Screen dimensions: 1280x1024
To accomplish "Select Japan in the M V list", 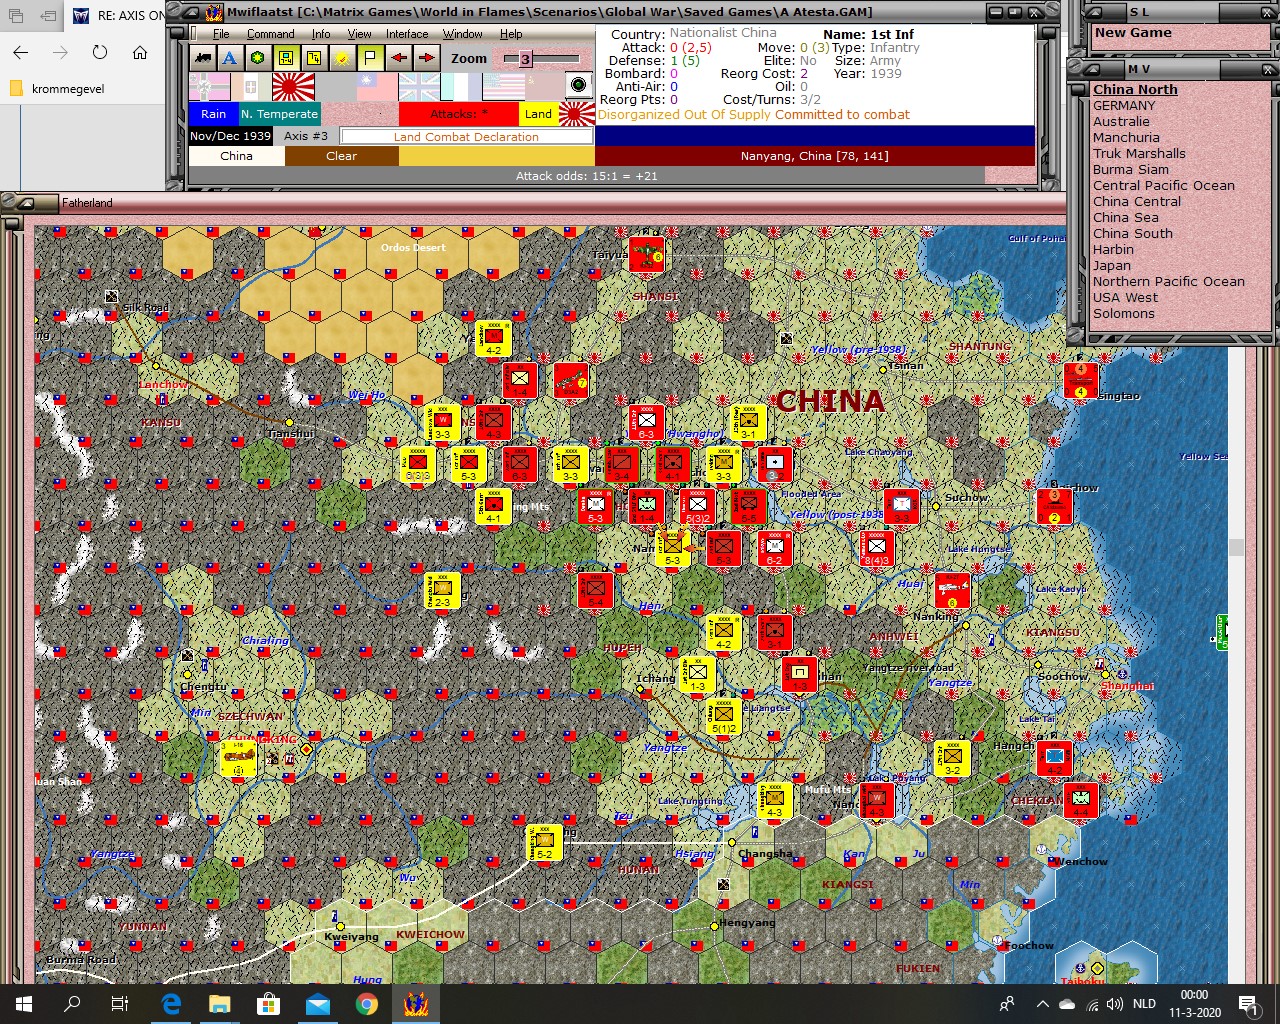I will click(1112, 265).
